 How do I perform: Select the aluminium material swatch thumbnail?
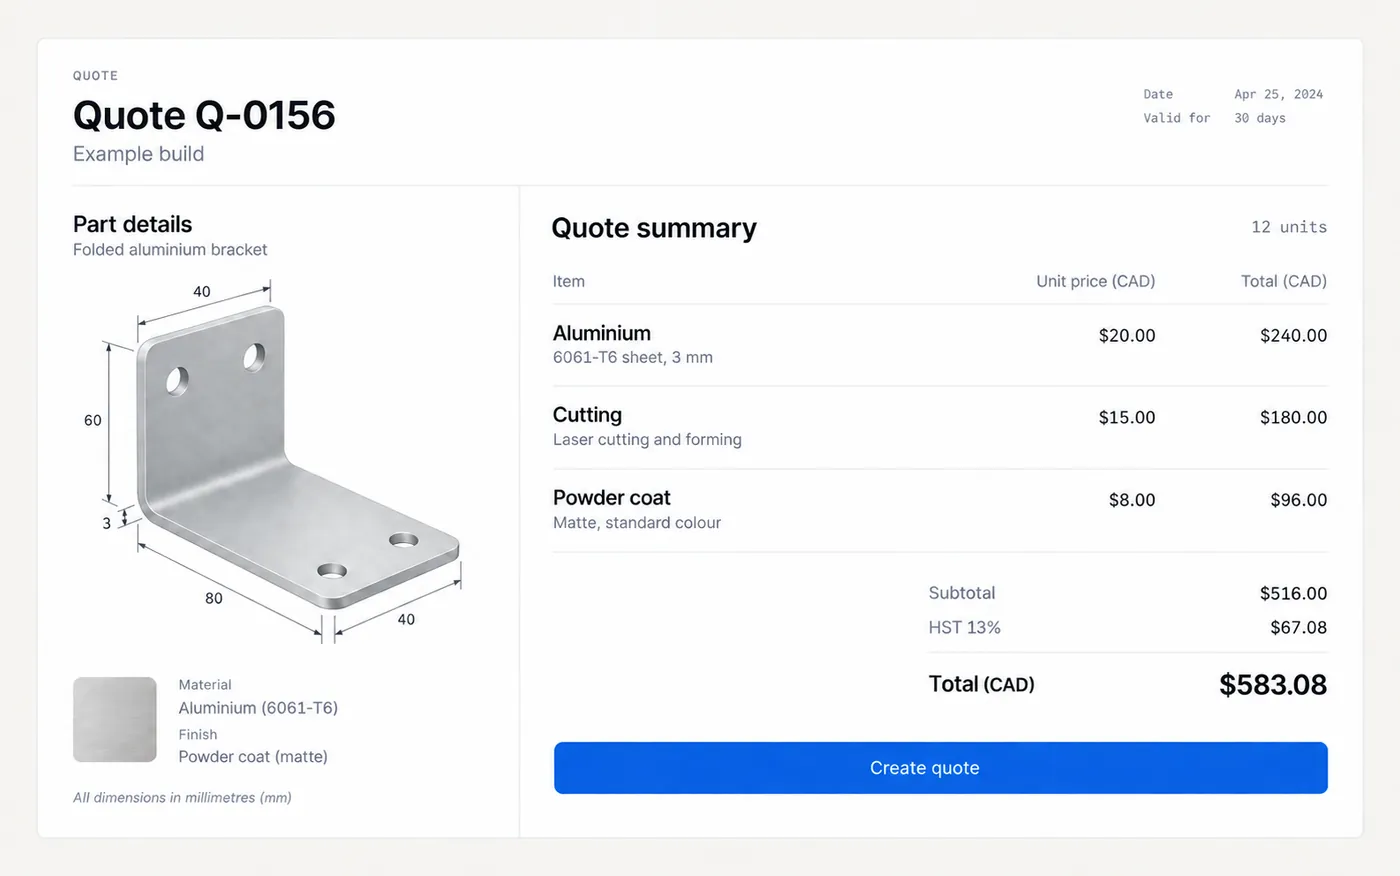click(115, 720)
